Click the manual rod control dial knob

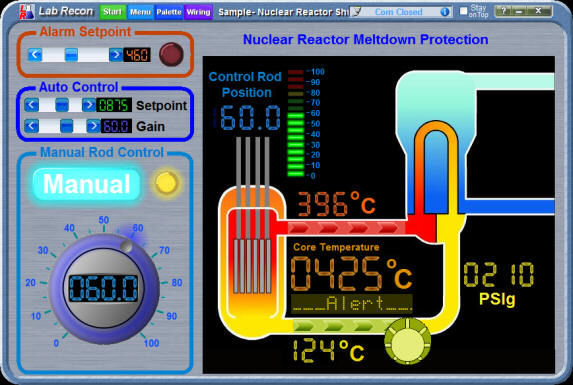click(x=104, y=289)
